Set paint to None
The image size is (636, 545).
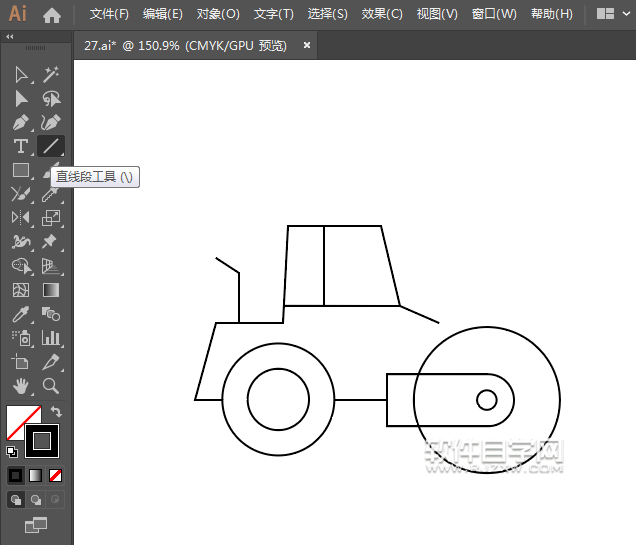click(56, 475)
